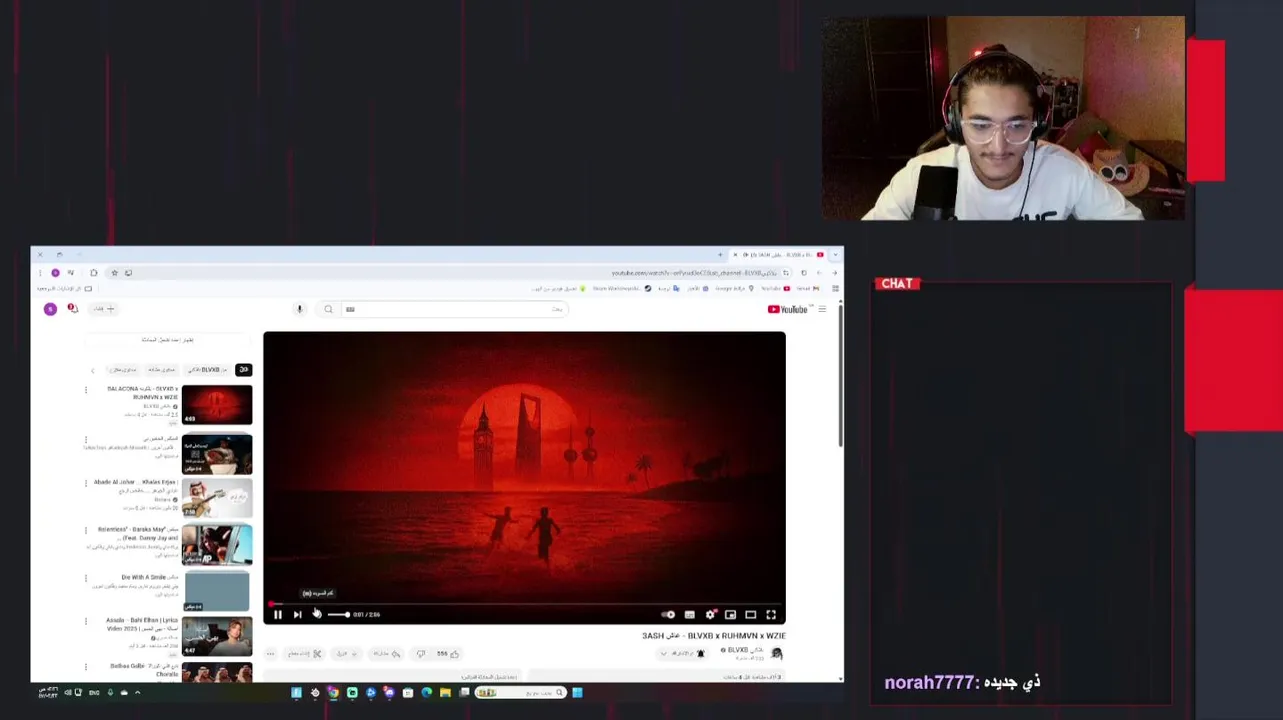Image resolution: width=1283 pixels, height=720 pixels.
Task: Open Assala Bahi Elhan lyrics thumbnail
Action: (x=217, y=637)
